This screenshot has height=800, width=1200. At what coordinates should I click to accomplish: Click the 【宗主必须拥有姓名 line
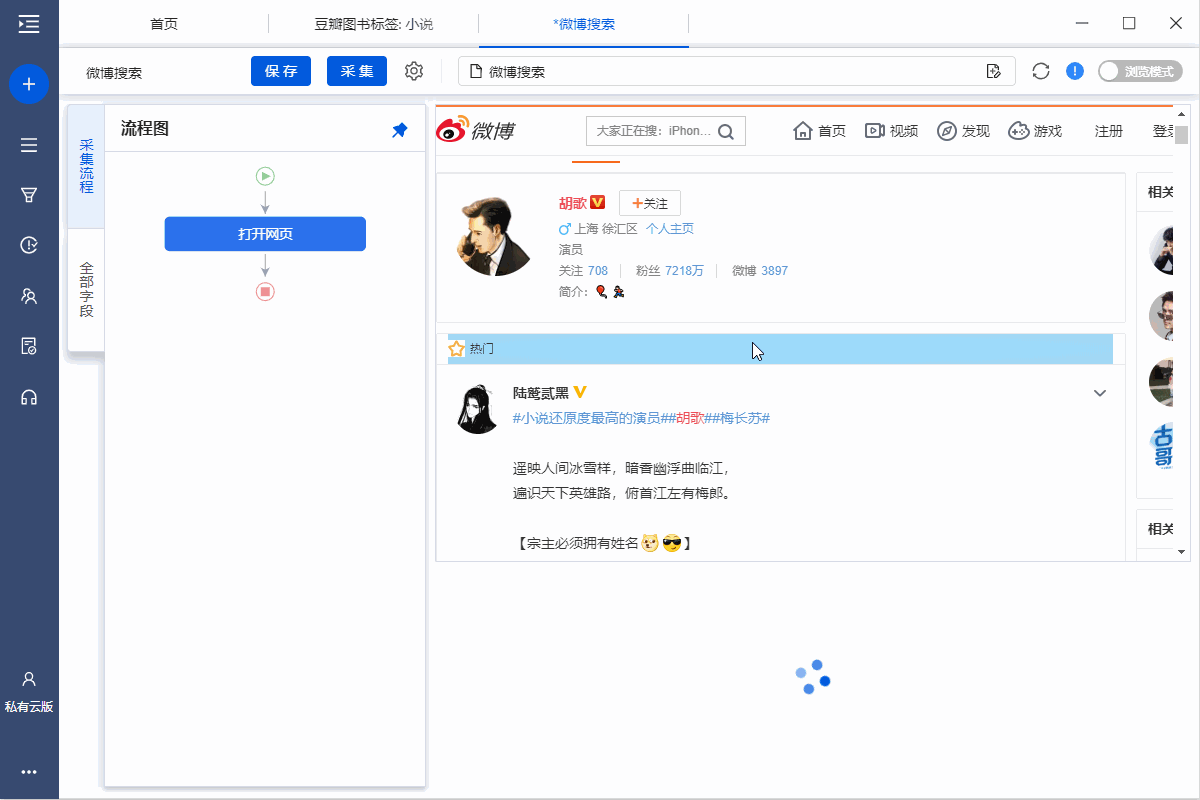tap(603, 544)
